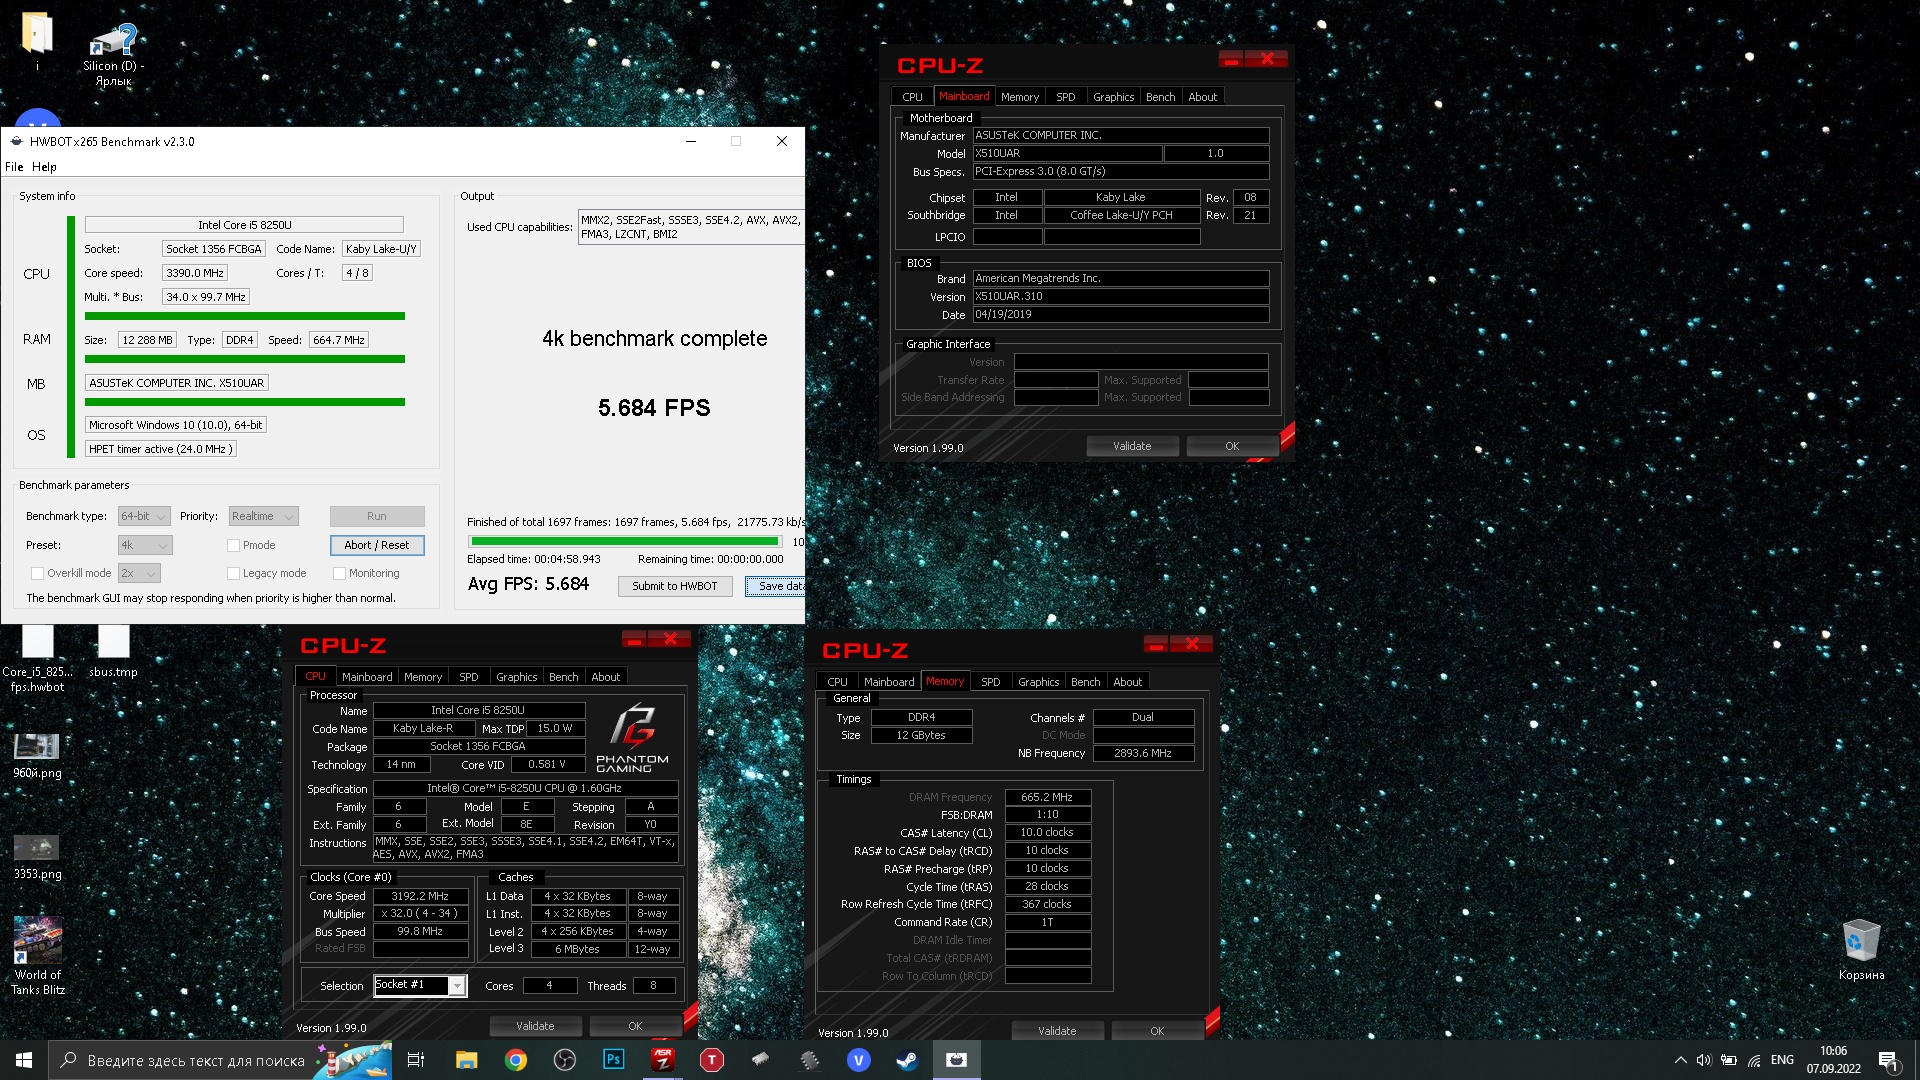Viewport: 1920px width, 1080px height.
Task: Enable the Pmode checkbox
Action: (x=233, y=545)
